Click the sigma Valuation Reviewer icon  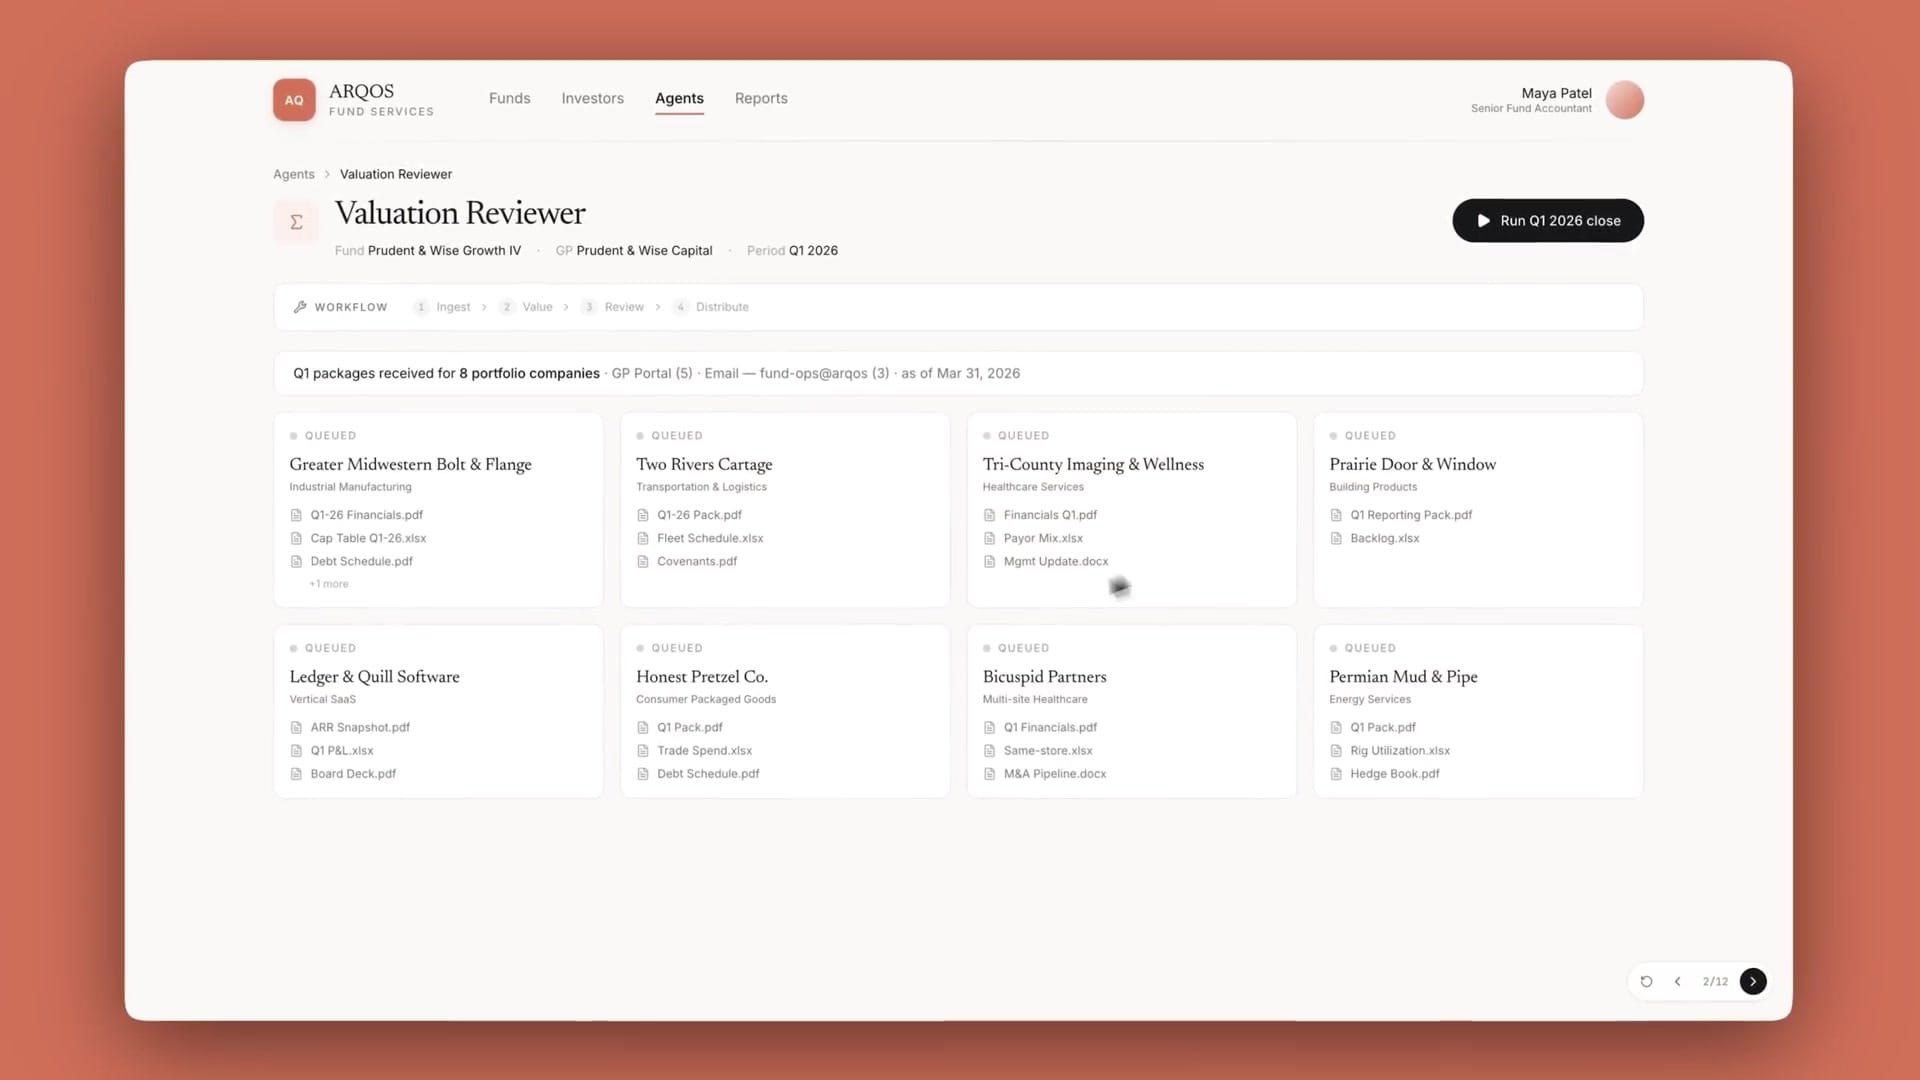[x=296, y=222]
